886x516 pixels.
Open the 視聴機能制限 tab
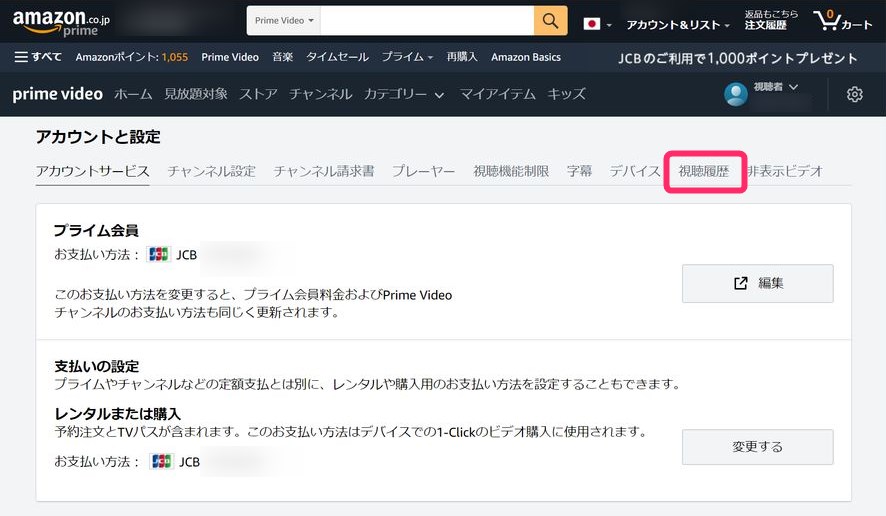pos(511,171)
